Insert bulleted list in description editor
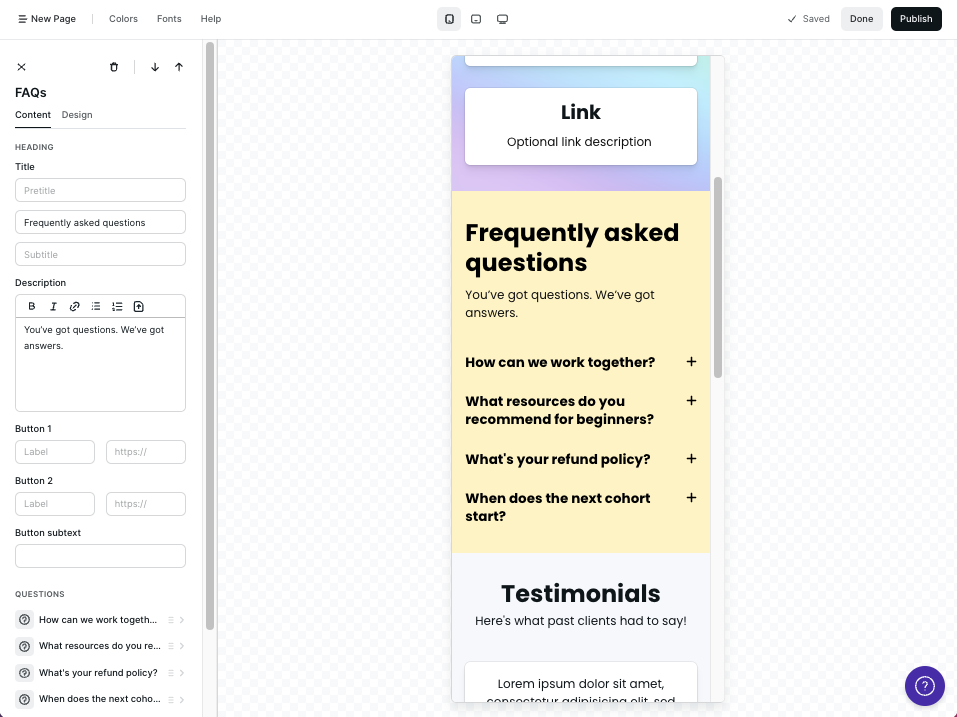The image size is (957, 717). coord(96,306)
